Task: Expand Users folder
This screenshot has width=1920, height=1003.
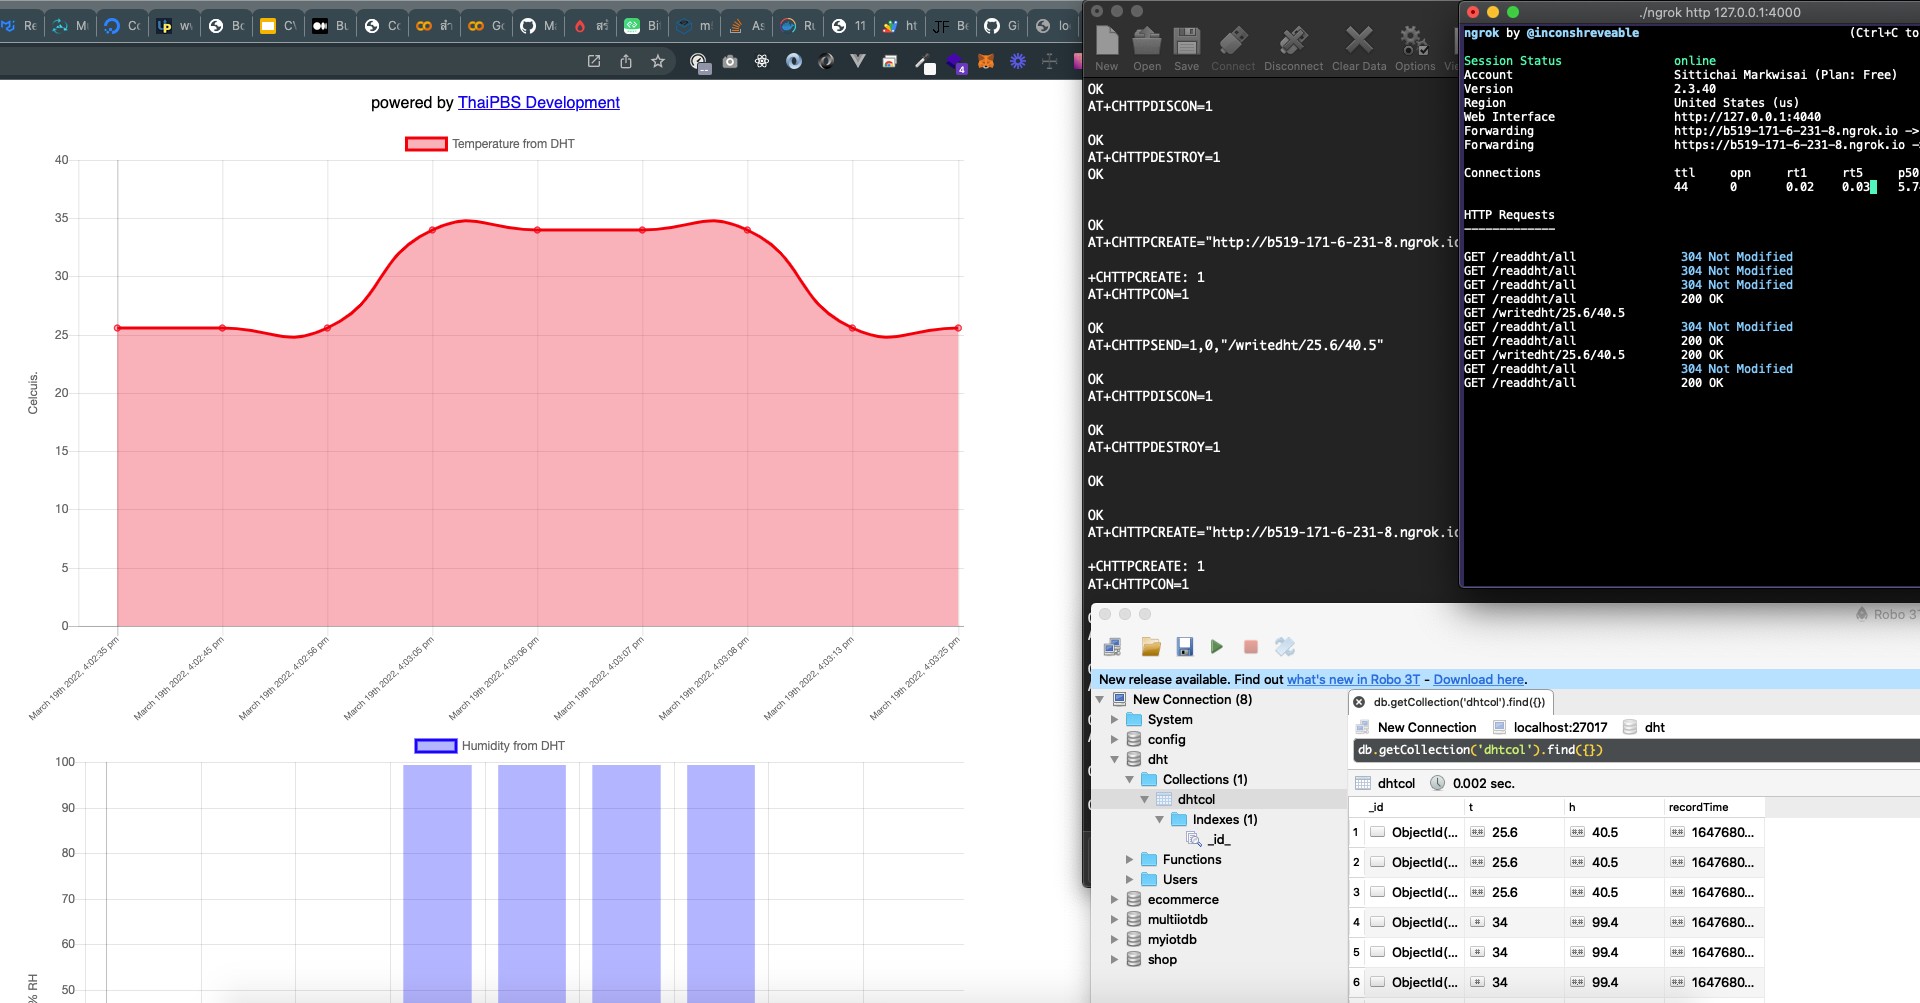Action: coord(1130,879)
